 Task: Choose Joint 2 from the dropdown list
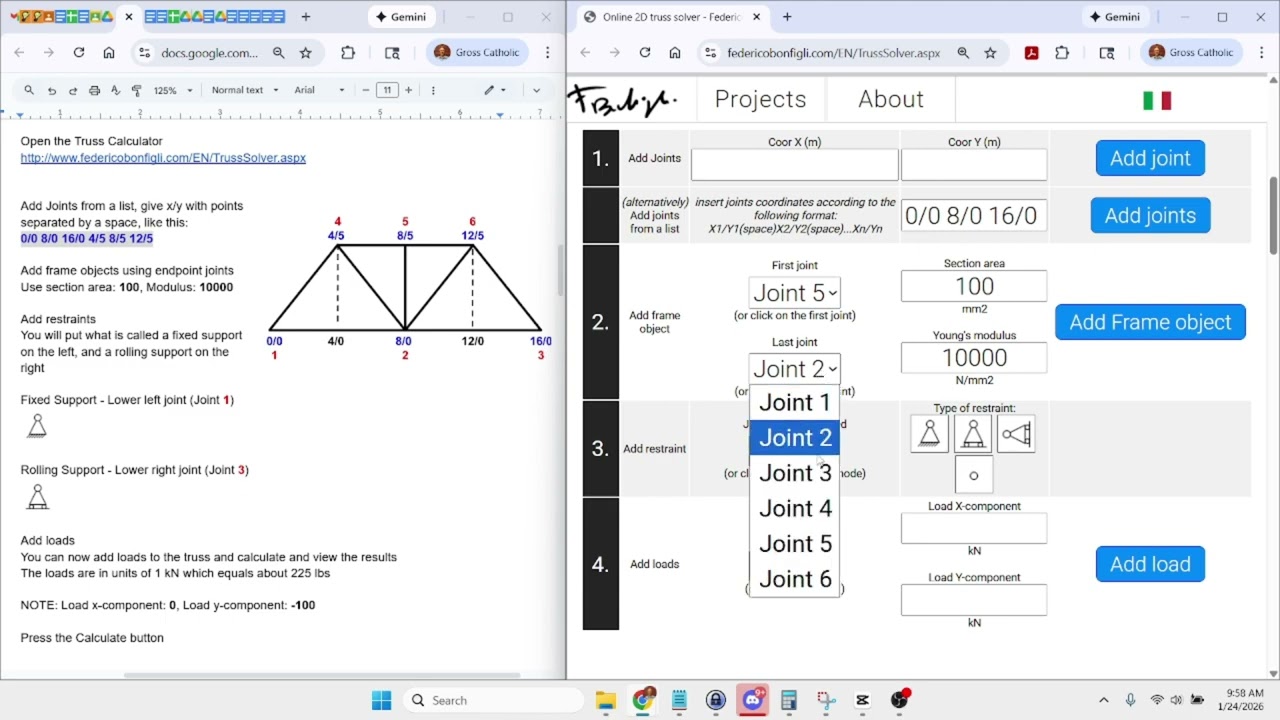tap(795, 437)
